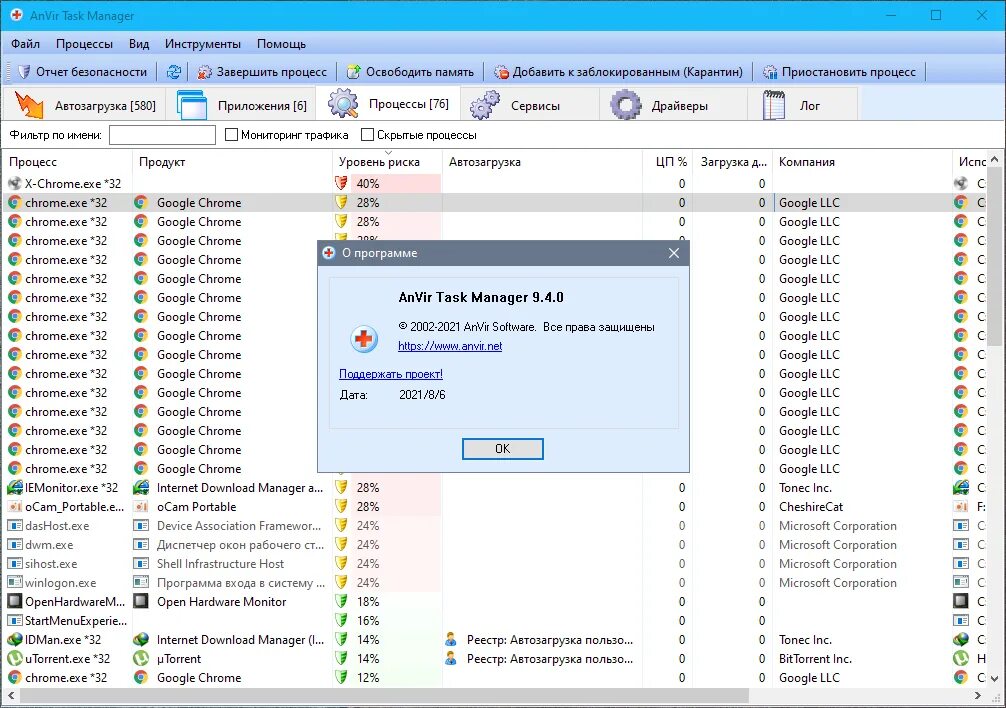The height and width of the screenshot is (708, 1006).
Task: Click startup user icon in uTorrent.exe row
Action: 451,659
